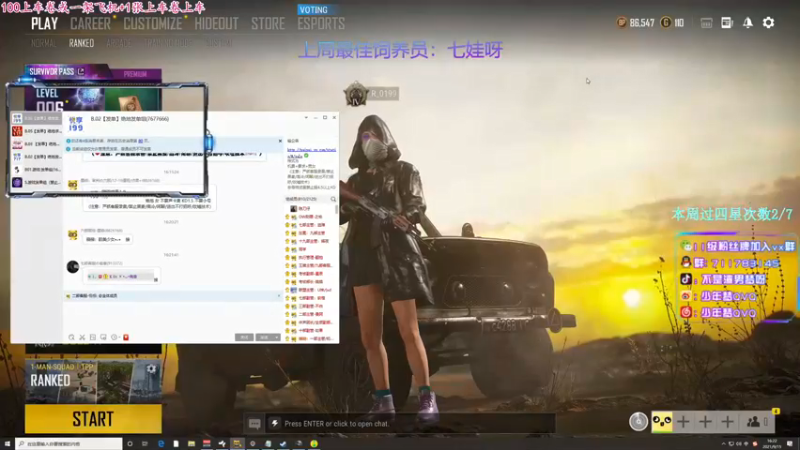Image resolution: width=800 pixels, height=450 pixels.
Task: Select the NORMAL match mode tab
Action: point(44,43)
